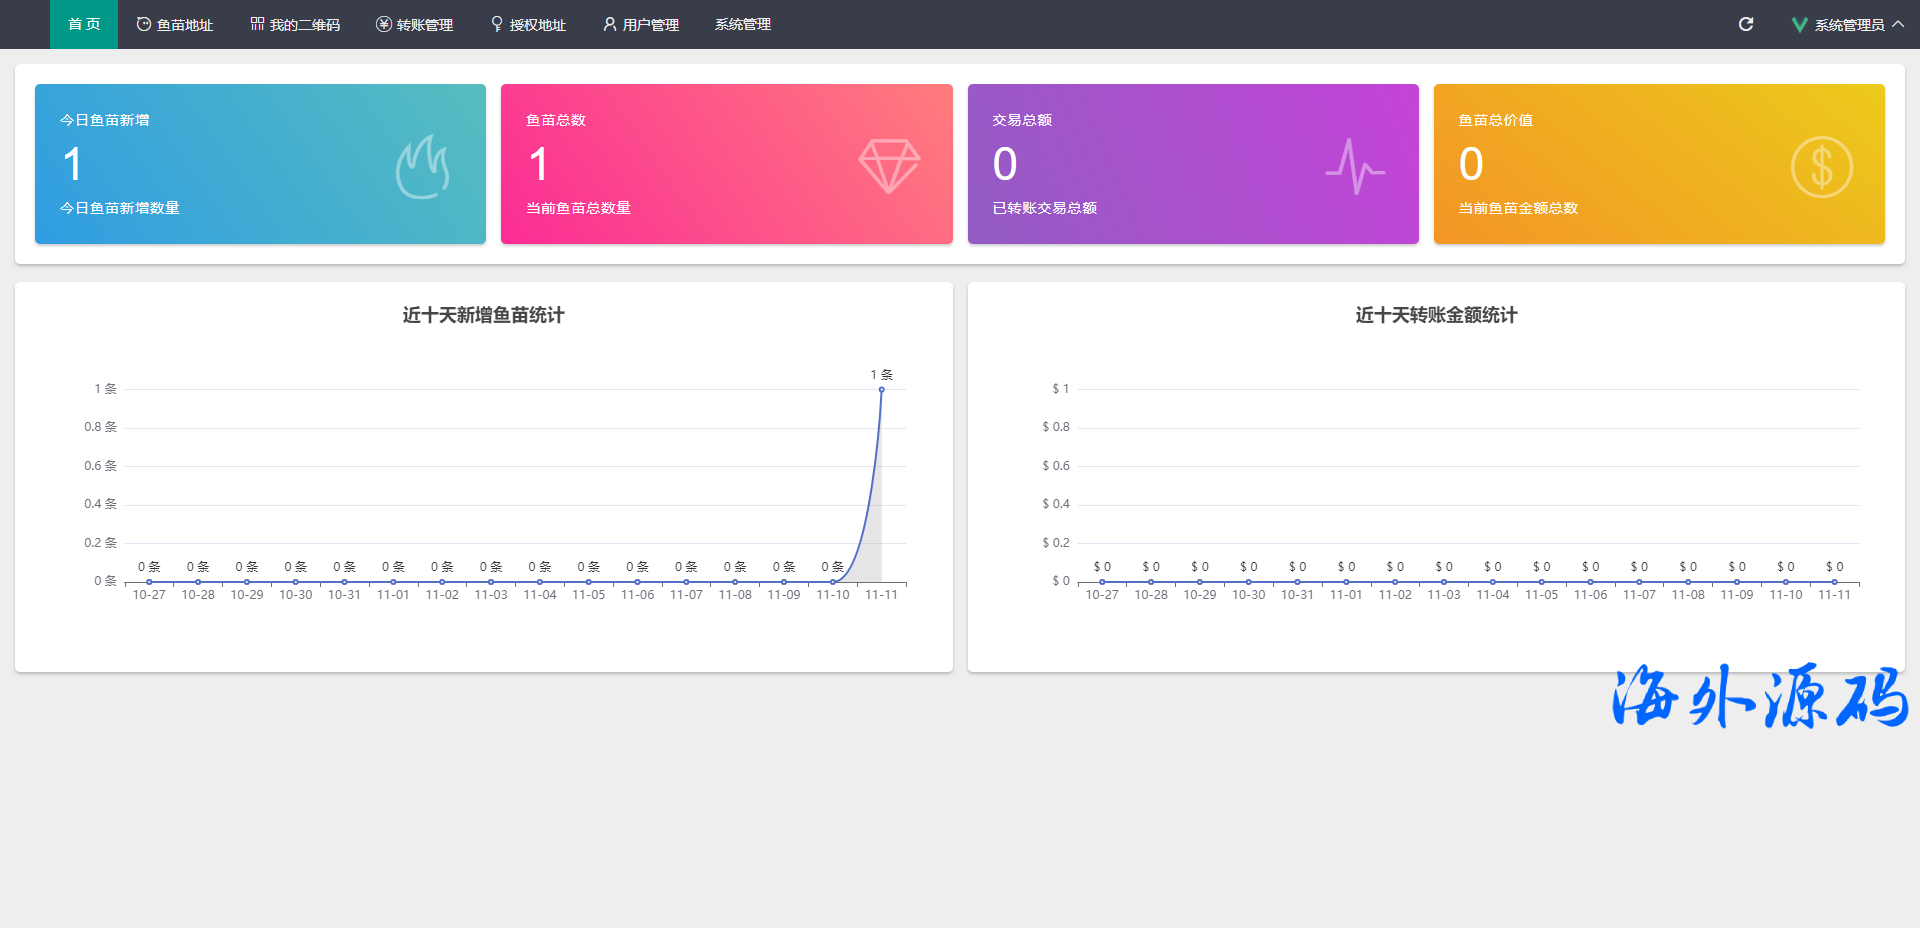Click the pulse icon on purple card

[x=1355, y=166]
